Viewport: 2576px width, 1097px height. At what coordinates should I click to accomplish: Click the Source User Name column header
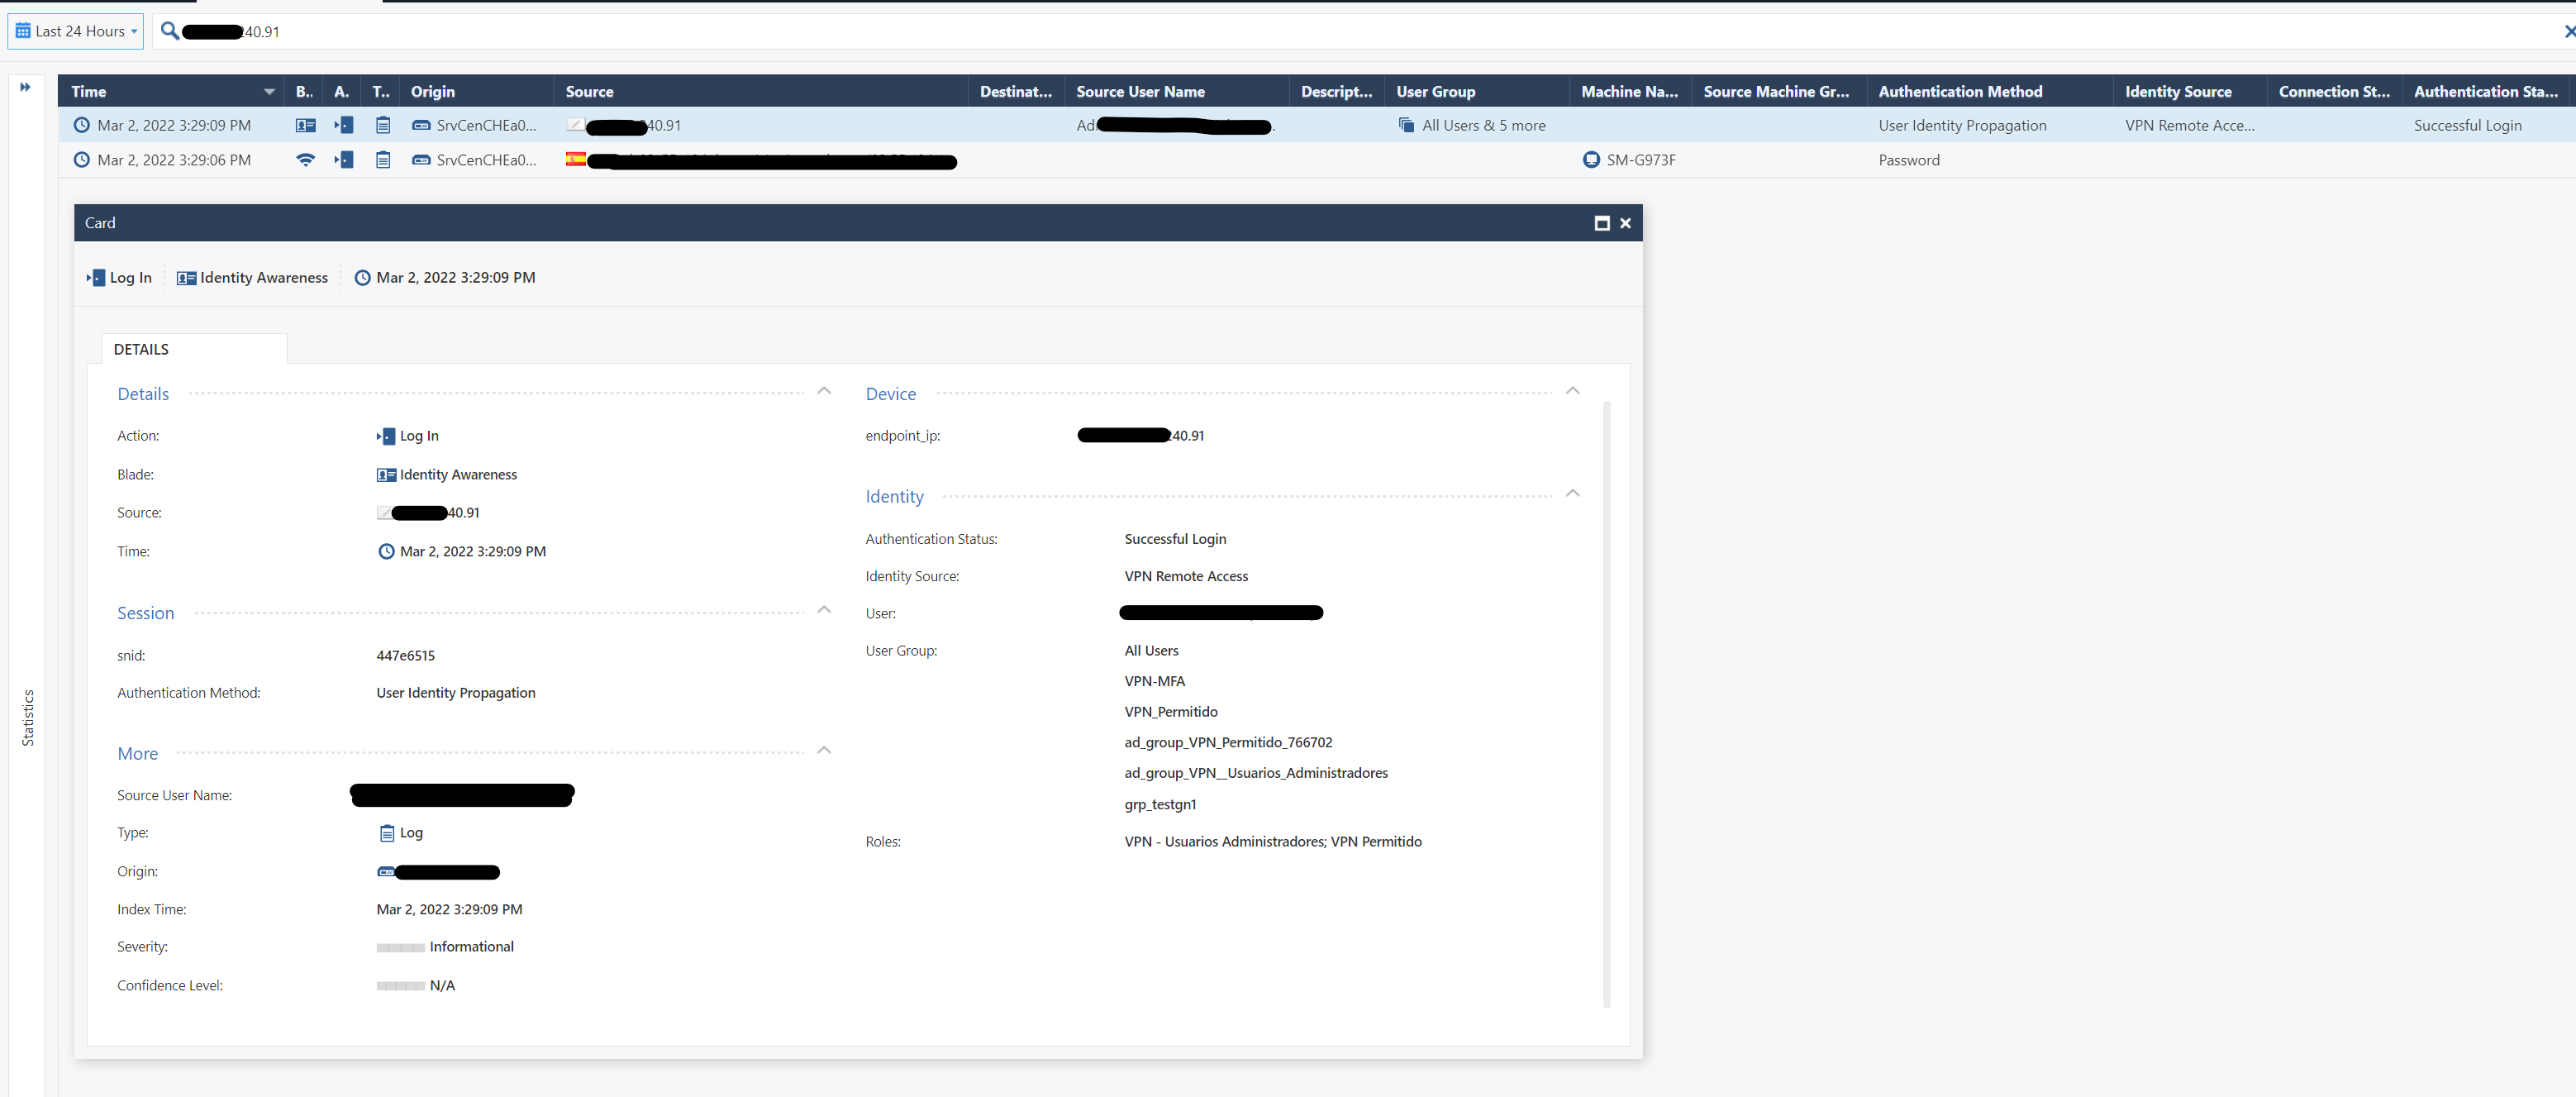[x=1176, y=91]
